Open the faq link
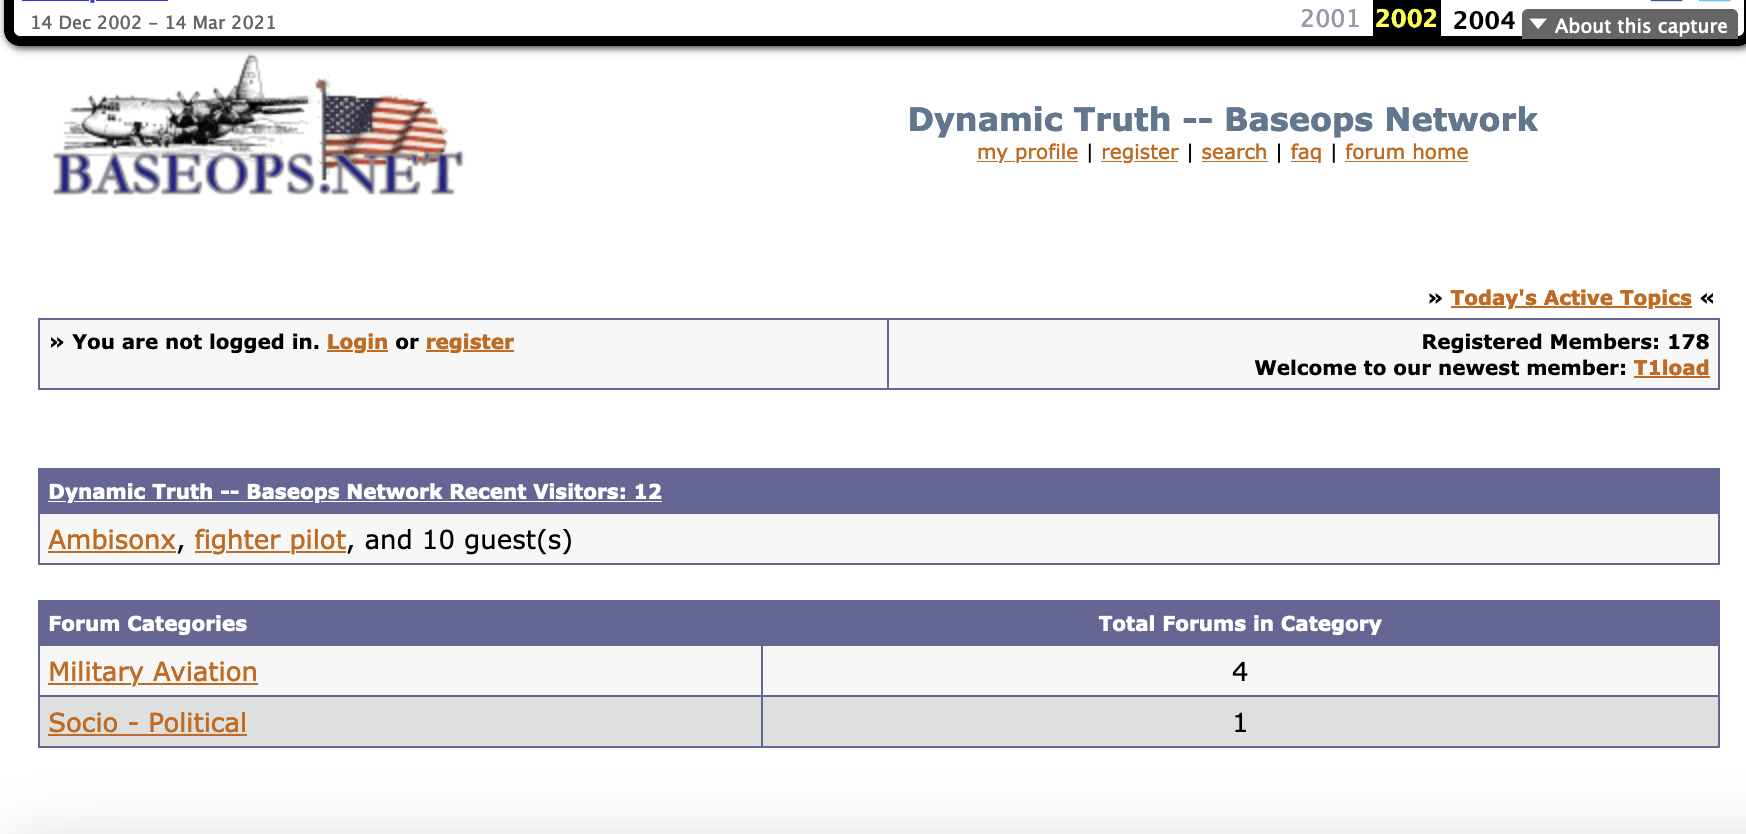 tap(1305, 152)
